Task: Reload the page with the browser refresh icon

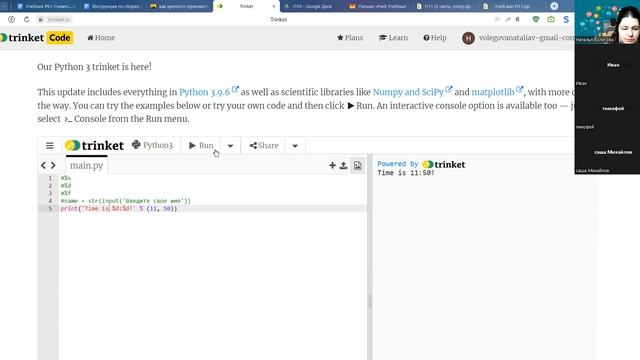Action: 27,19
